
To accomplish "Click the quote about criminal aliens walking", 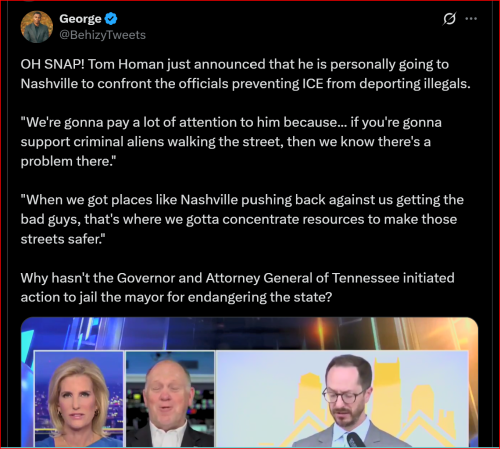I will click(231, 142).
